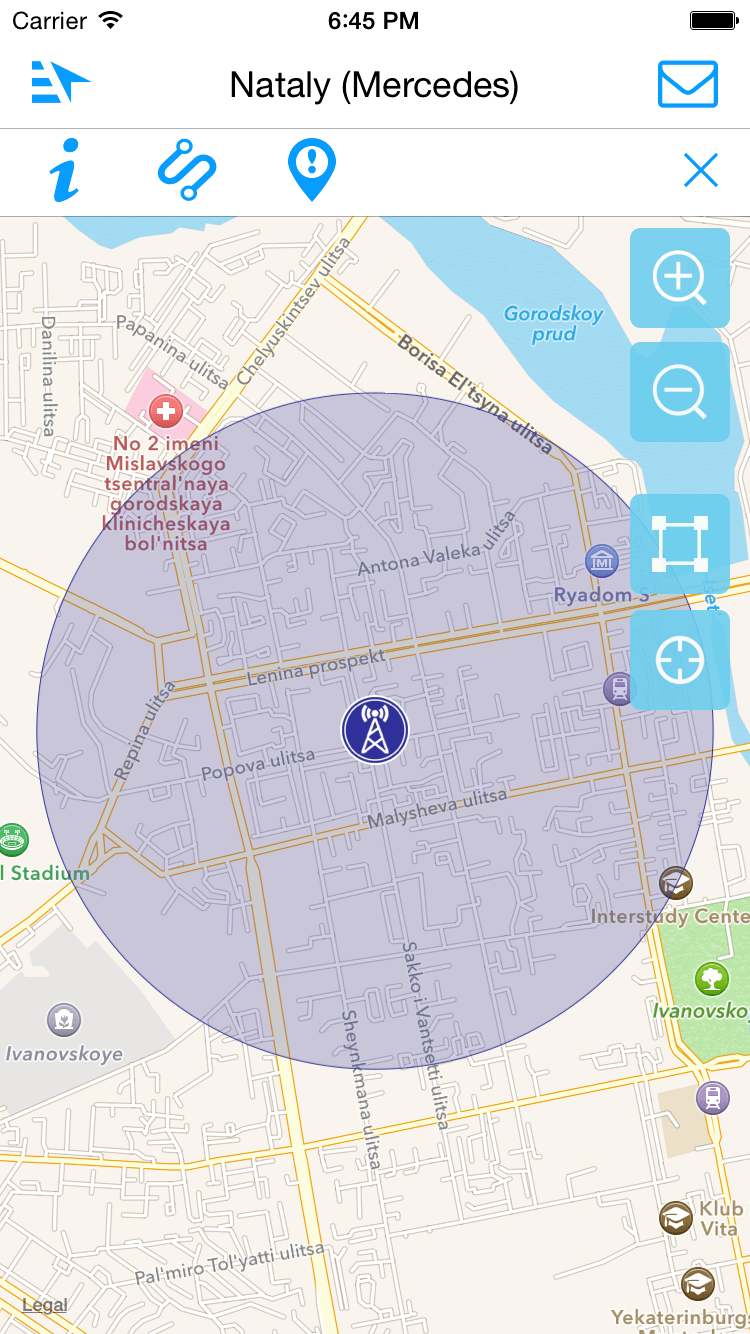The width and height of the screenshot is (750, 1334).
Task: Tap the Interstudy Center marker
Action: click(x=676, y=883)
